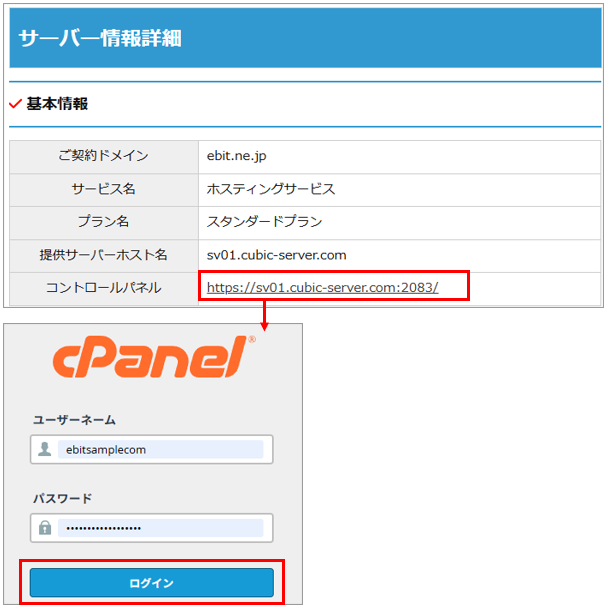Select the ホスティングサービス service value
The image size is (607, 607).
pyautogui.click(x=270, y=189)
